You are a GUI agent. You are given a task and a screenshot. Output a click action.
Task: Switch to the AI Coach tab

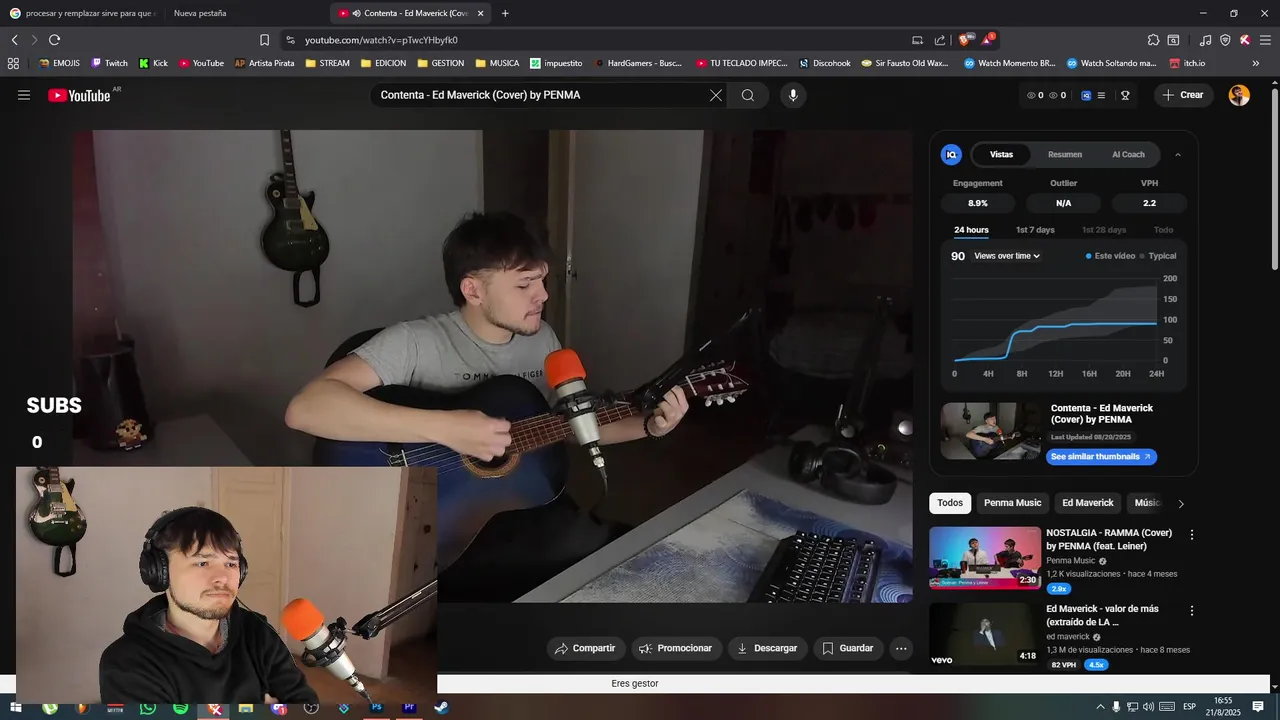point(1128,155)
